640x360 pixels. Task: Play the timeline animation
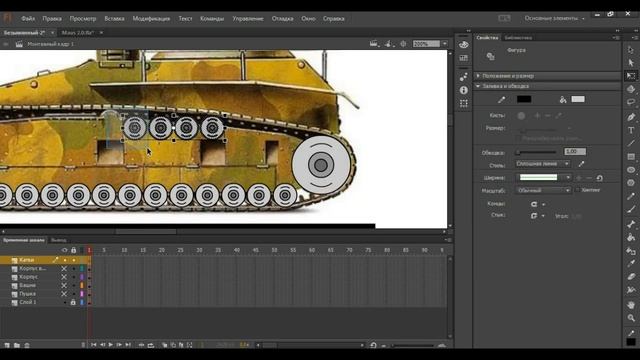point(111,345)
